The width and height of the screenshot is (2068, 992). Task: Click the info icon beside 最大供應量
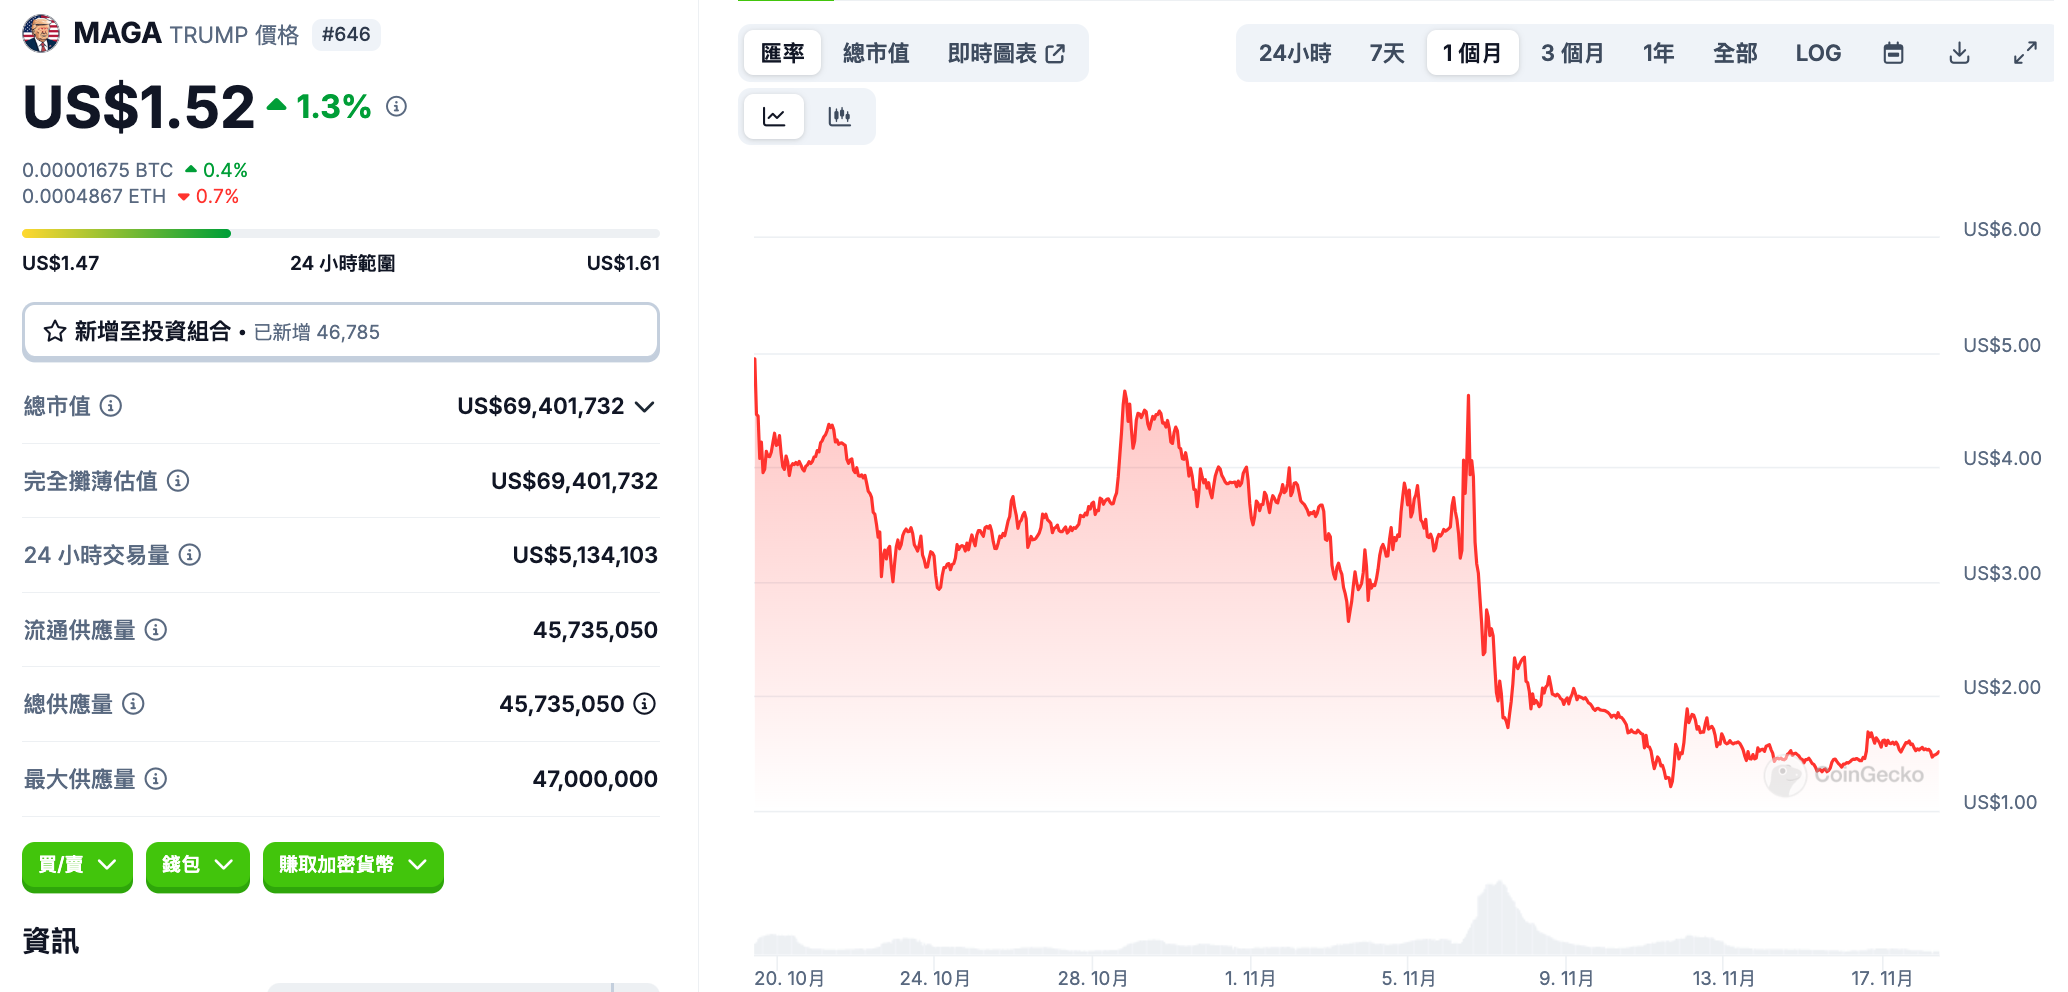click(x=156, y=779)
